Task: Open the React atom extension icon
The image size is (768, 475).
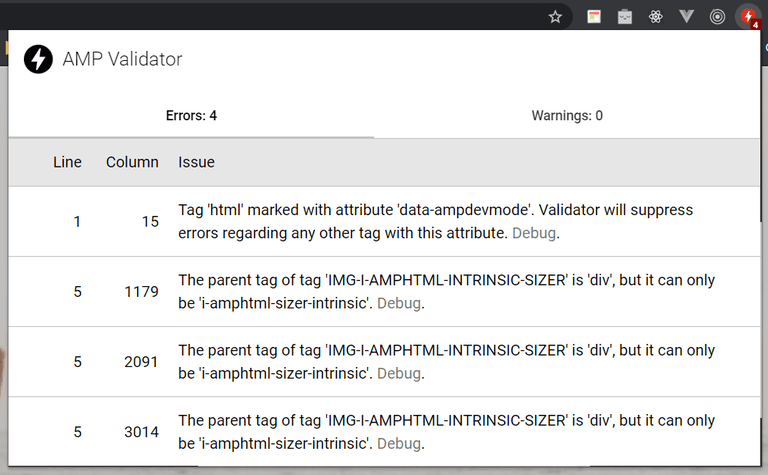Action: coord(655,17)
